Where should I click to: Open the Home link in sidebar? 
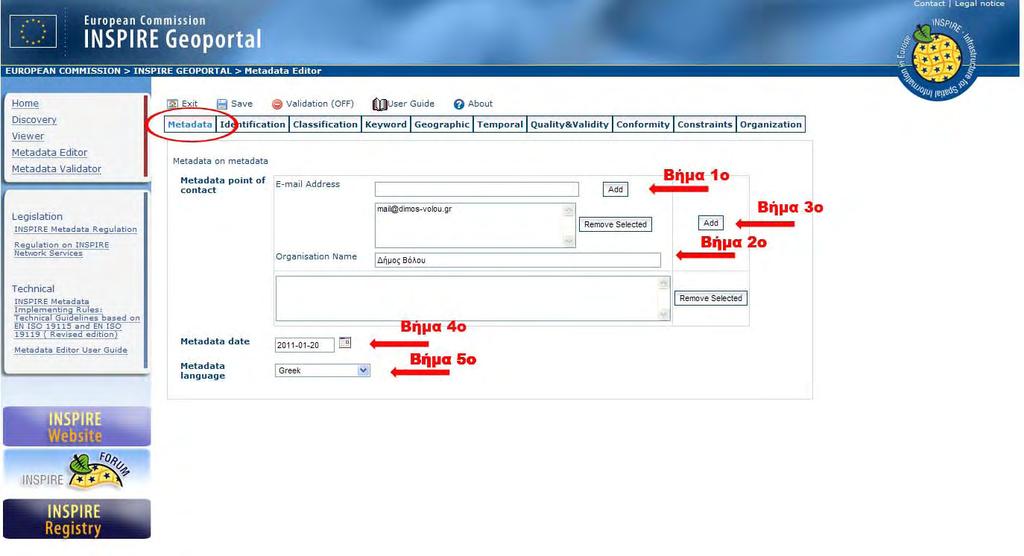pos(25,103)
